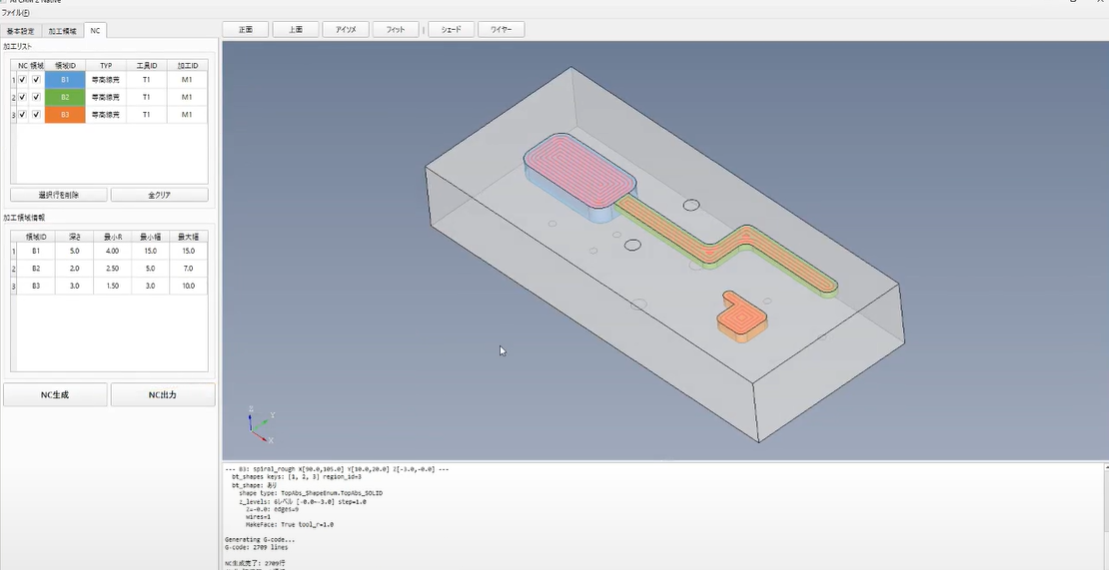Click the 領域ID header in 加工リスト
1109x570 pixels.
pyautogui.click(x=65, y=66)
